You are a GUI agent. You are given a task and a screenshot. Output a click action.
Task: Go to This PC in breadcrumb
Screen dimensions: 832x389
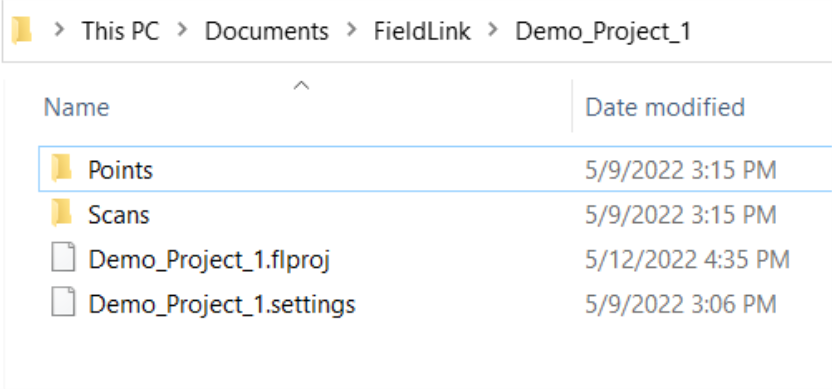point(120,31)
